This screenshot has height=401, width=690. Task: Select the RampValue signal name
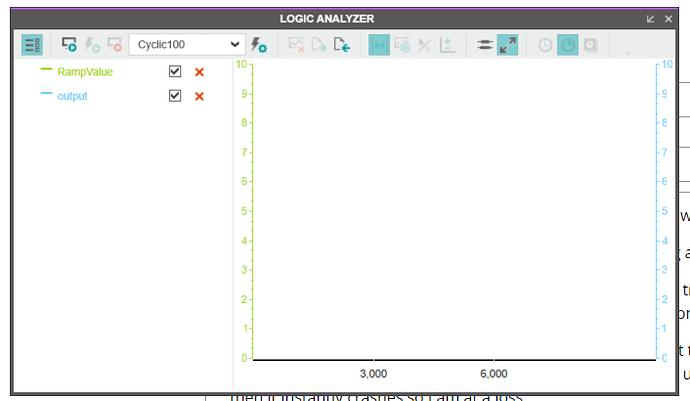tap(85, 72)
